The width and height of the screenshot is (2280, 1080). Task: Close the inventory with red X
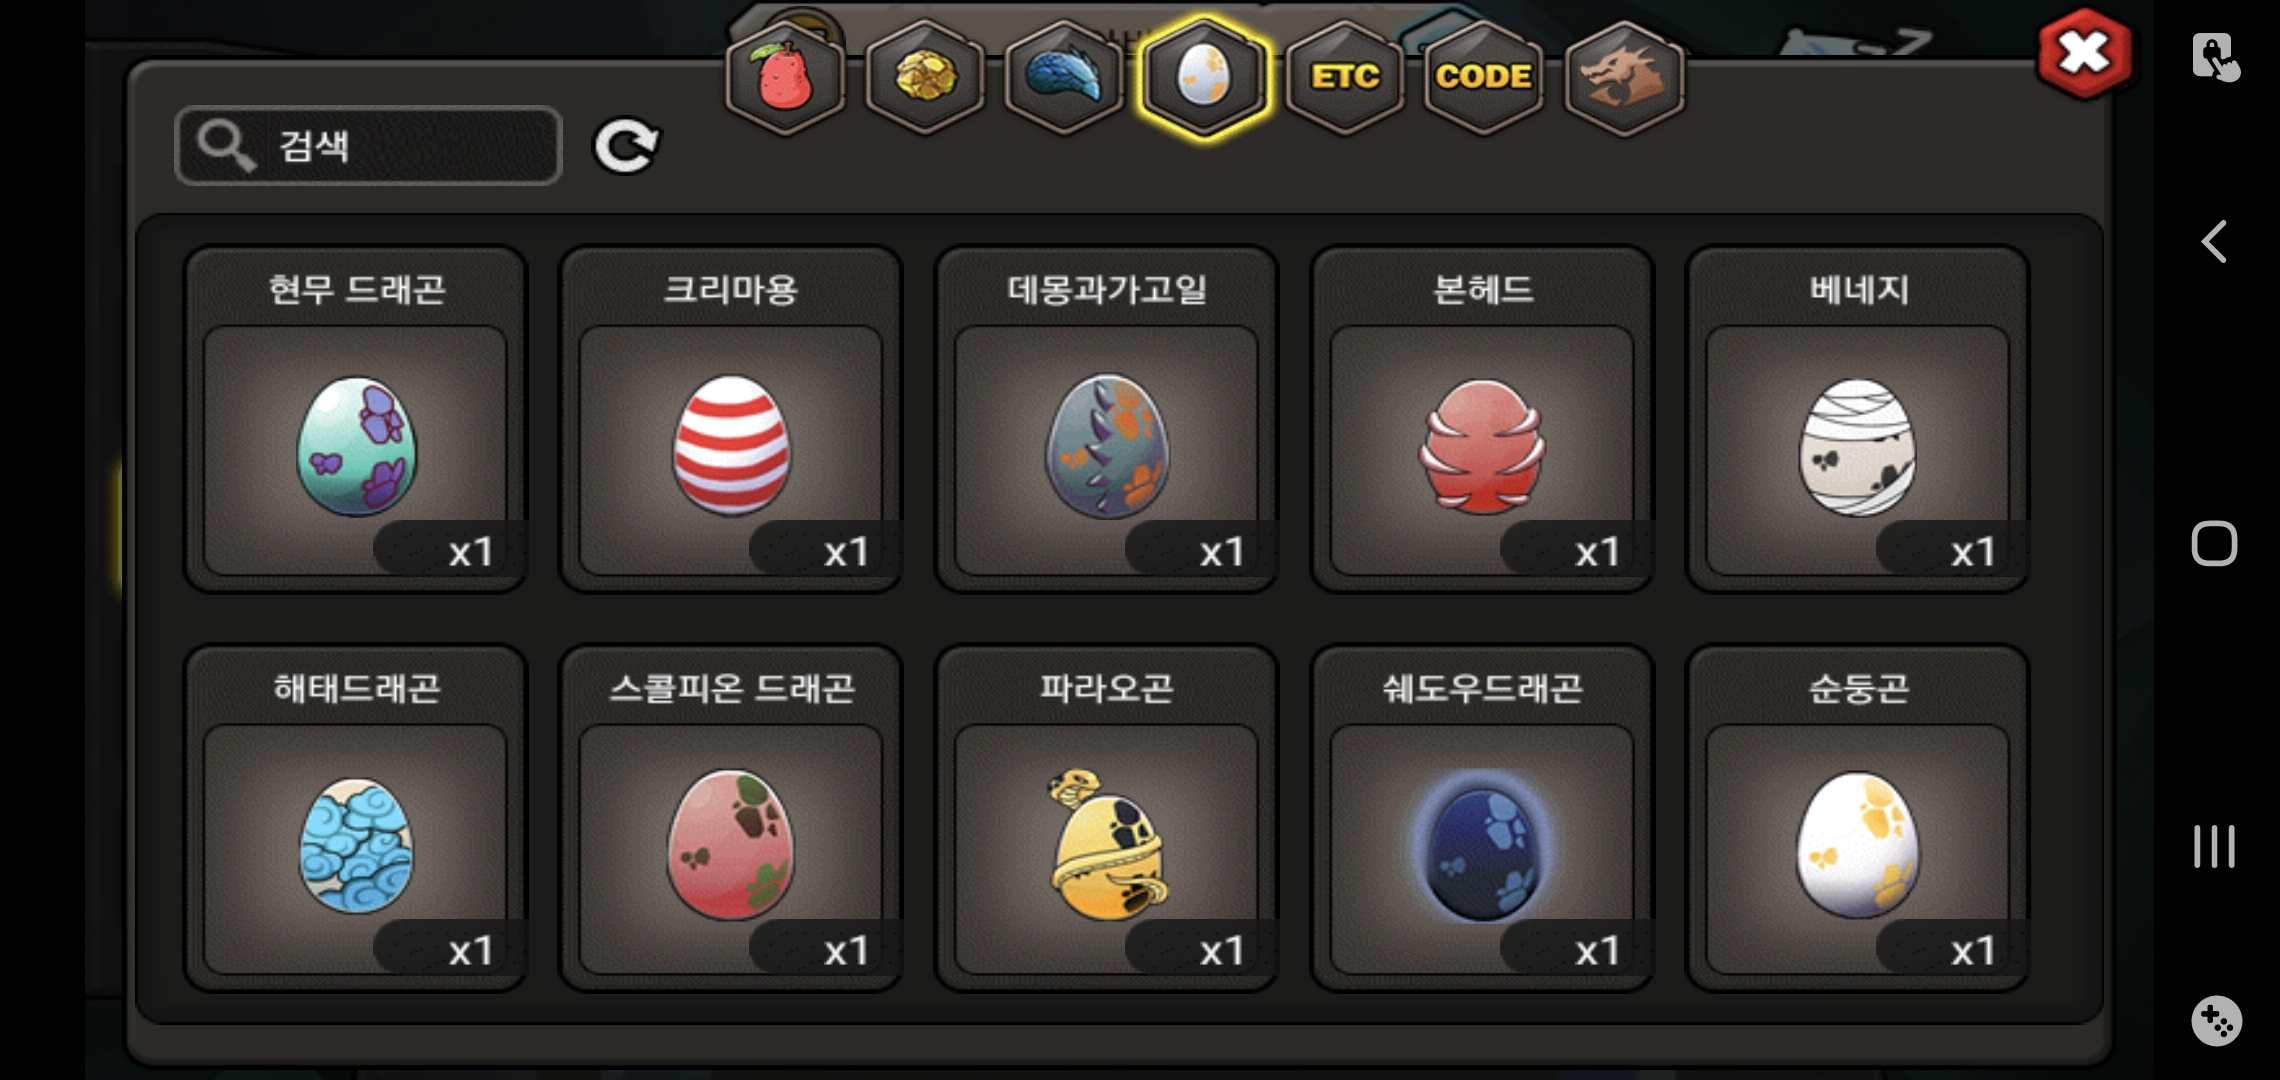(x=2085, y=54)
